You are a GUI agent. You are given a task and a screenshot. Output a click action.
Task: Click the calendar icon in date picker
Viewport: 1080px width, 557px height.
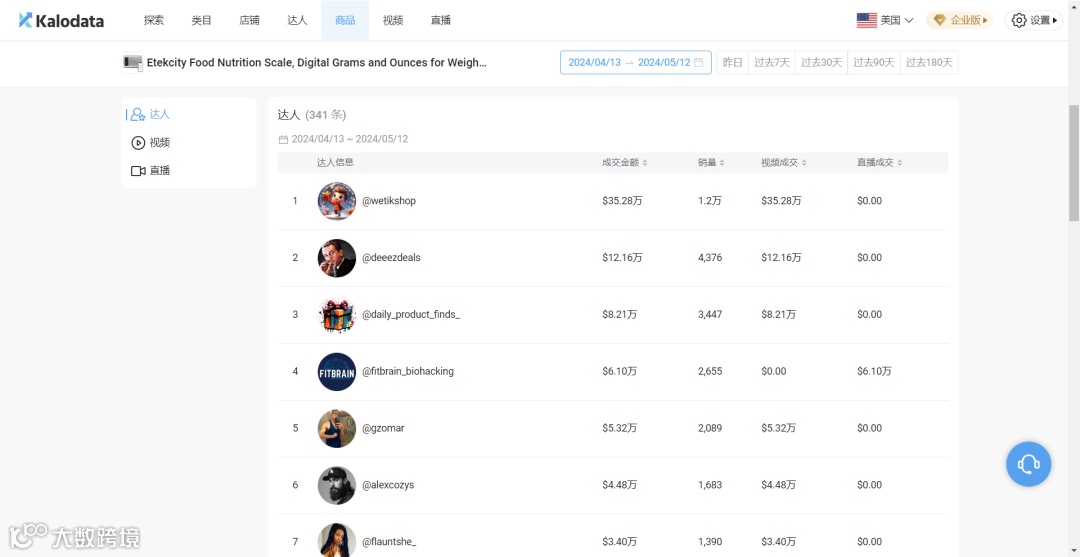[698, 63]
